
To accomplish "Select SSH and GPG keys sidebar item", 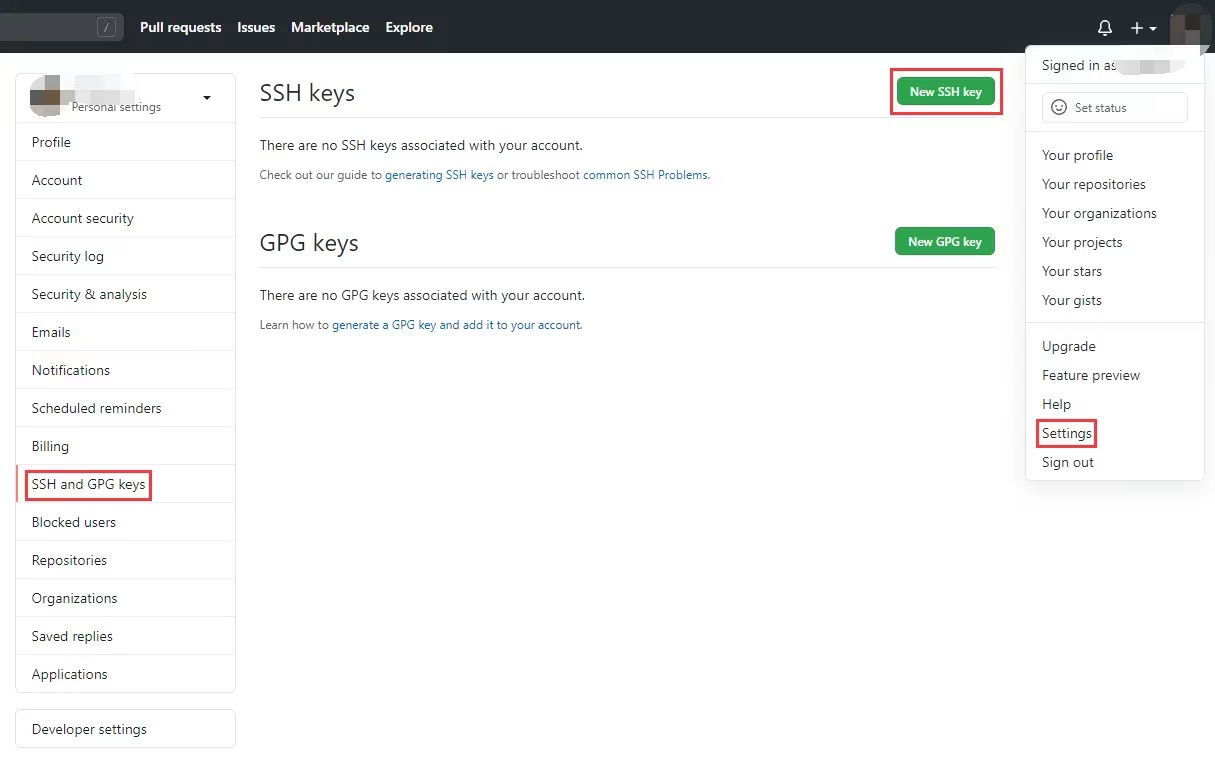I will point(88,485).
